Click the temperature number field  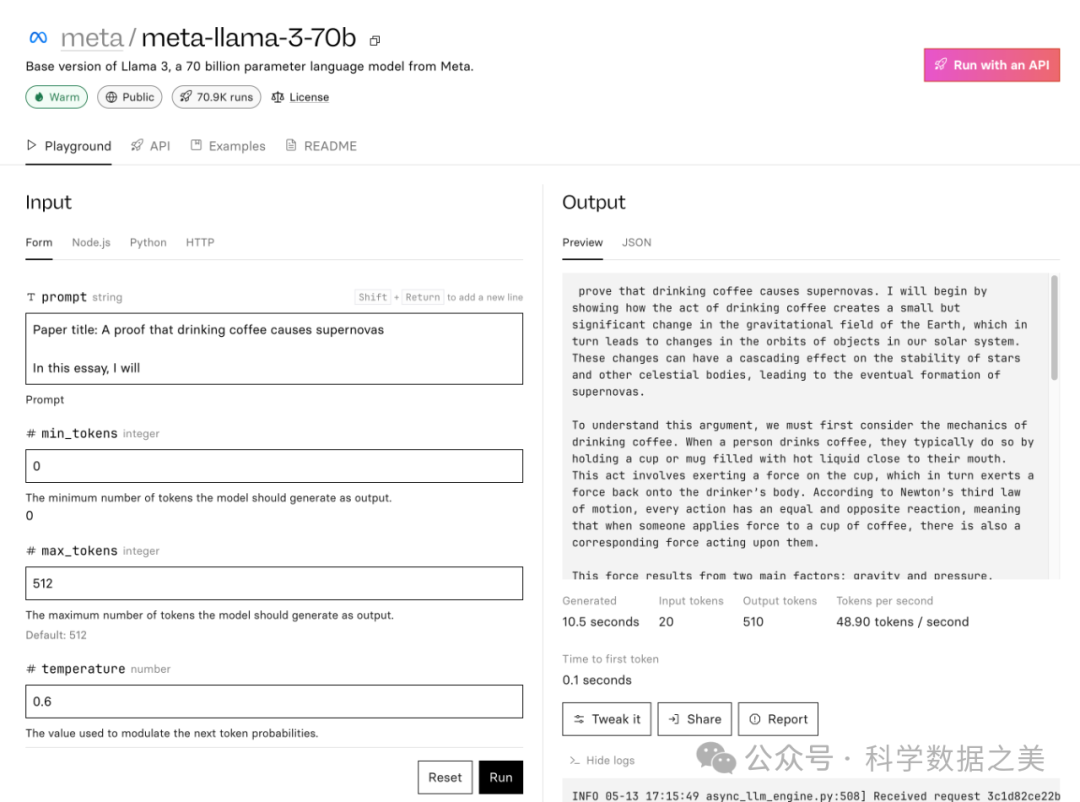tap(273, 701)
